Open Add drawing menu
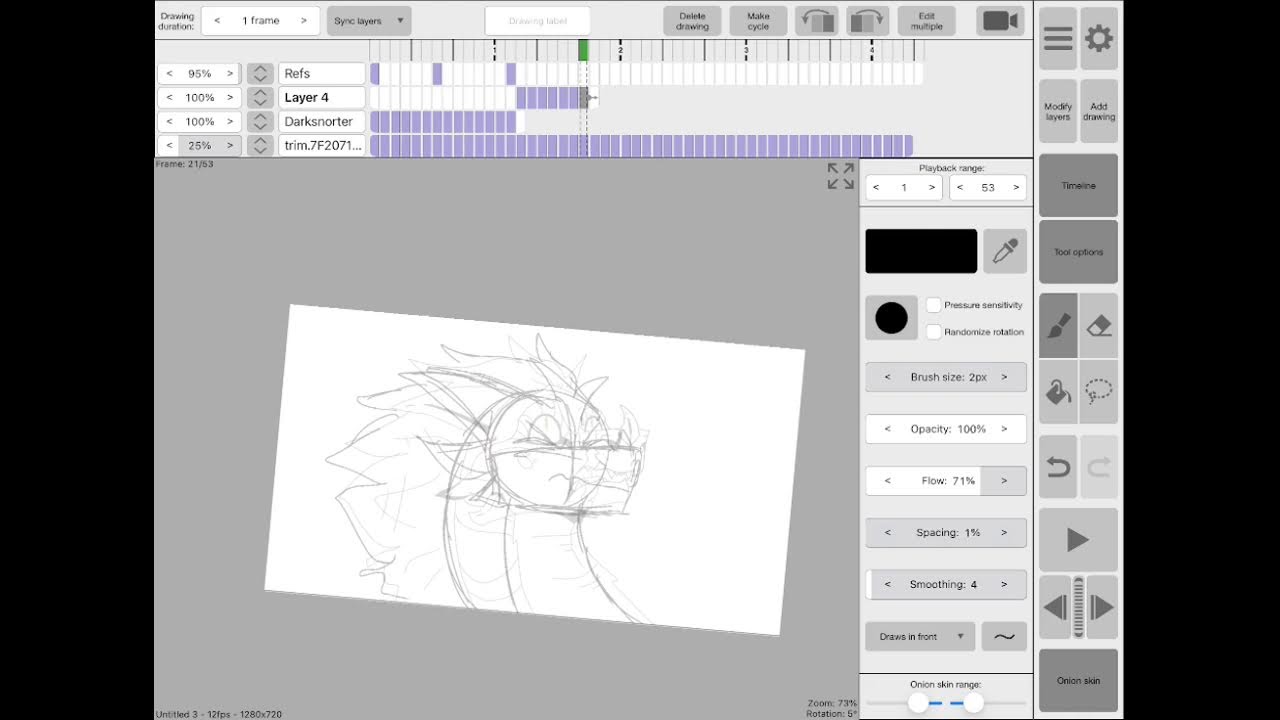The image size is (1280, 720). (1099, 111)
